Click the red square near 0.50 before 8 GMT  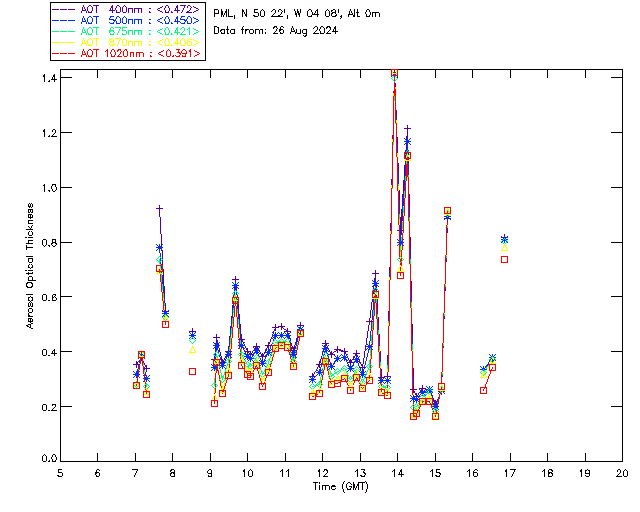click(x=165, y=324)
